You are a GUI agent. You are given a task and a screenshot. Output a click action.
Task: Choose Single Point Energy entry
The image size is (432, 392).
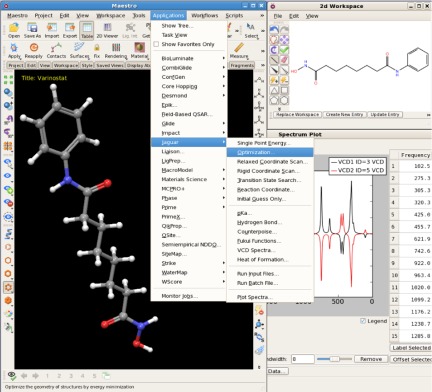[x=270, y=143]
